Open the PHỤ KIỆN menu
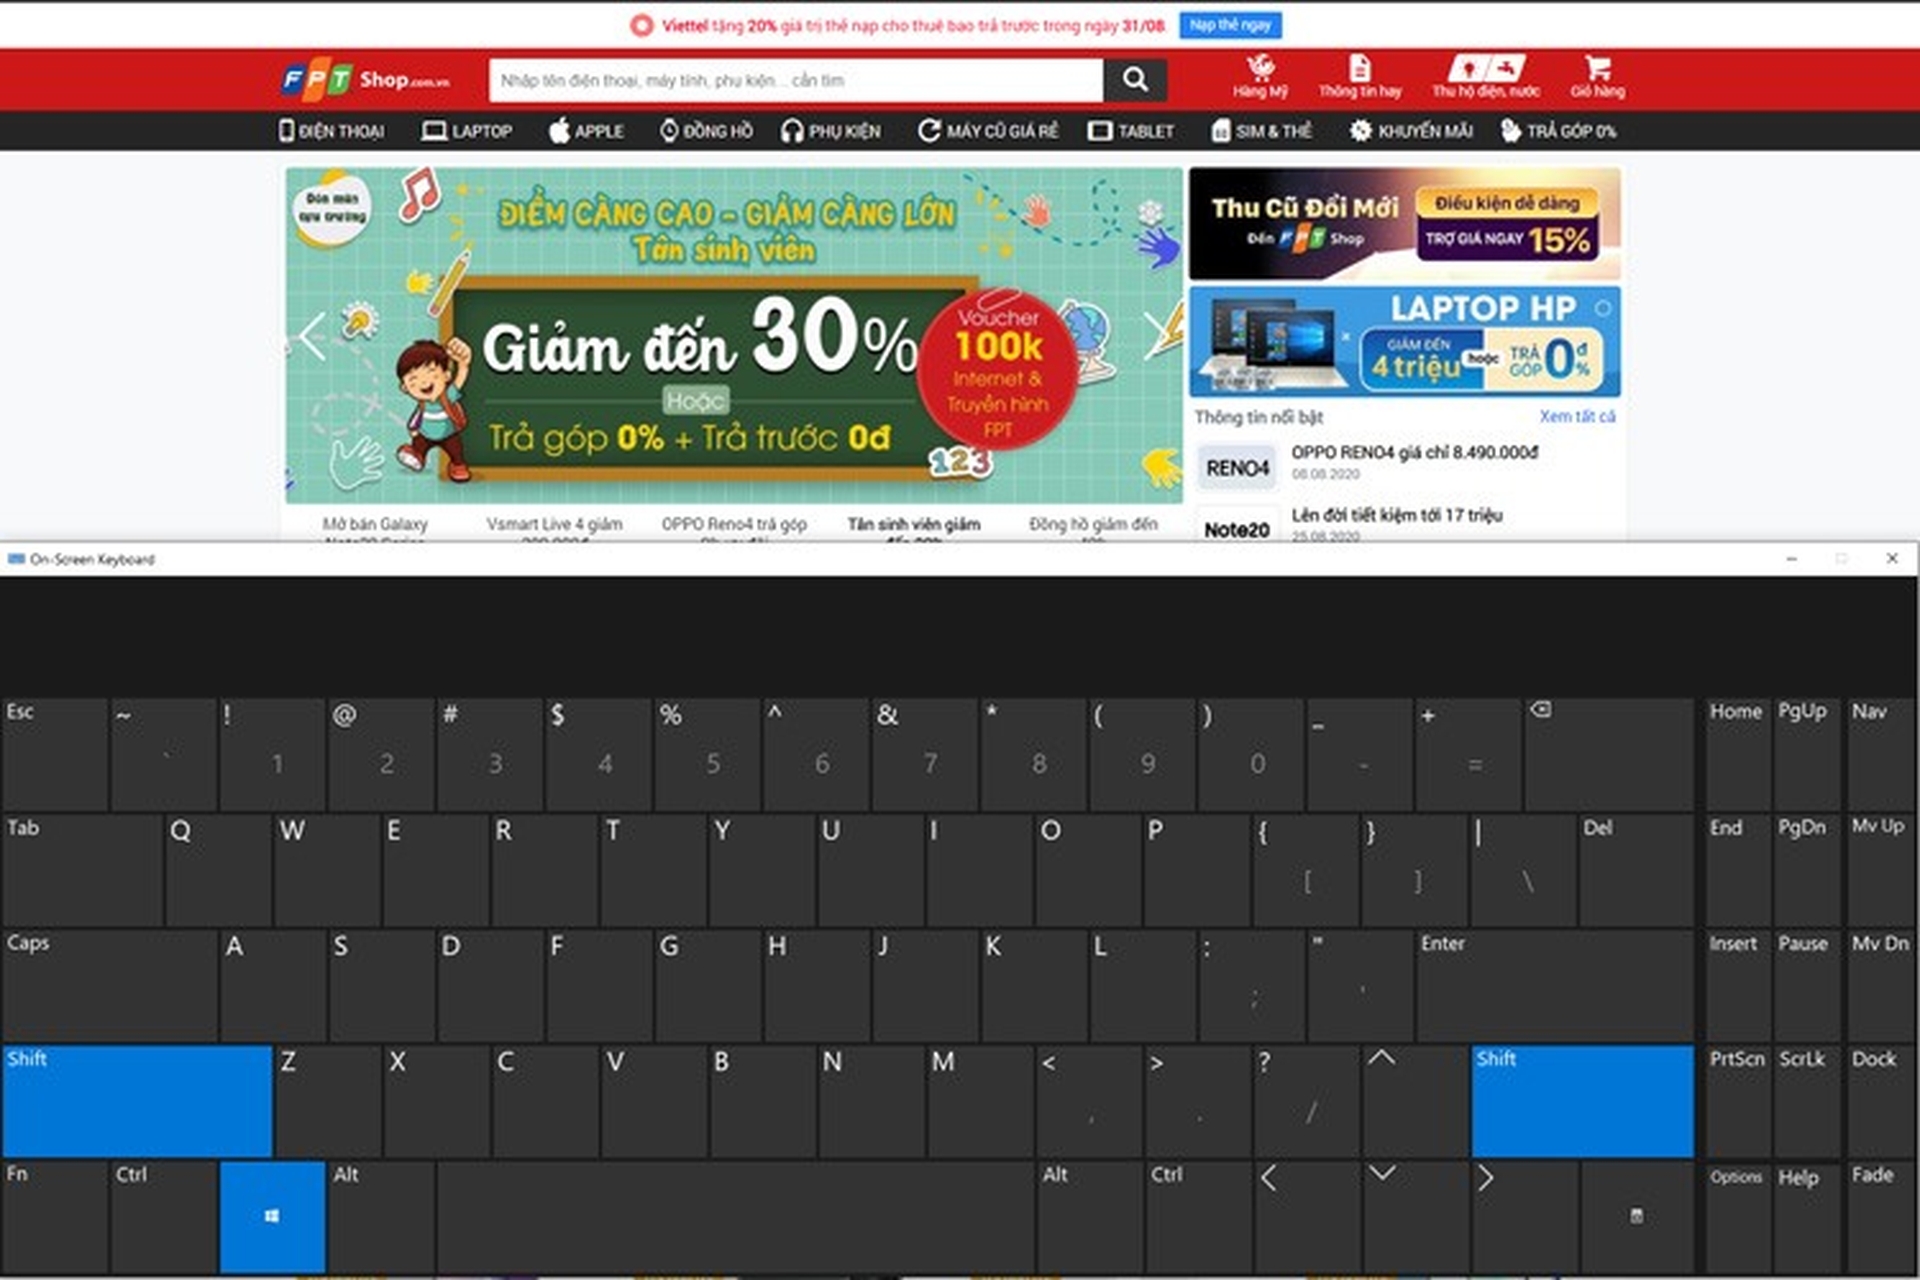Viewport: 1920px width, 1280px height. [x=831, y=131]
